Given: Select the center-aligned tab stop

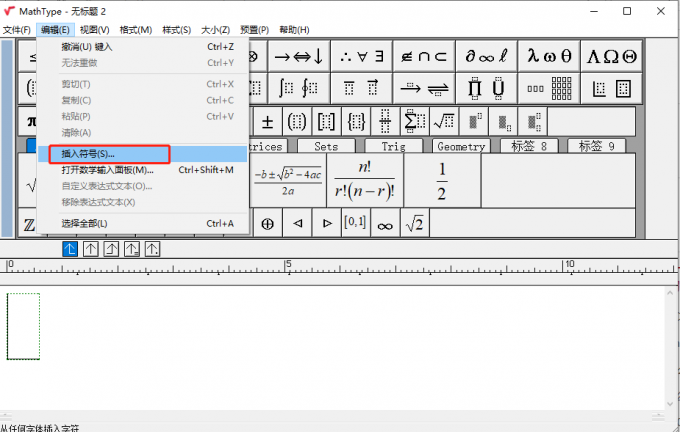Looking at the screenshot, I should (91, 249).
